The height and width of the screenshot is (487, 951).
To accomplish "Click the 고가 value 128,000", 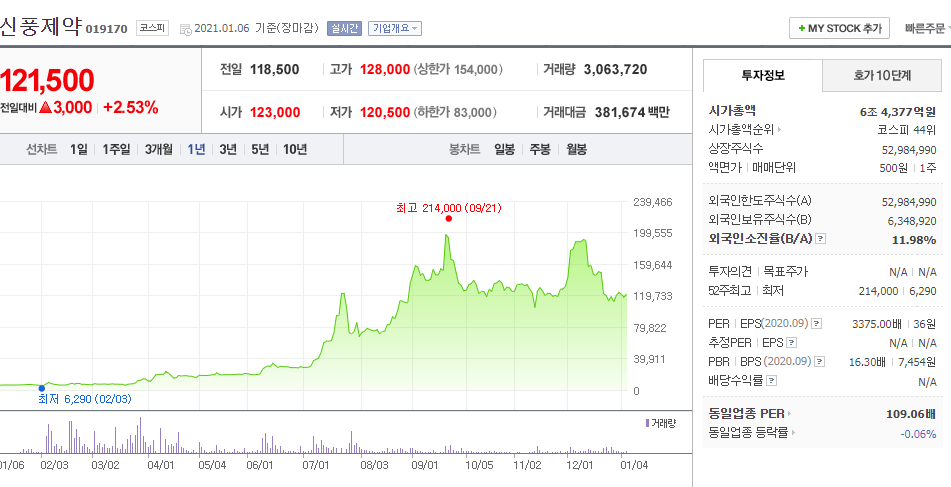I will pos(385,69).
